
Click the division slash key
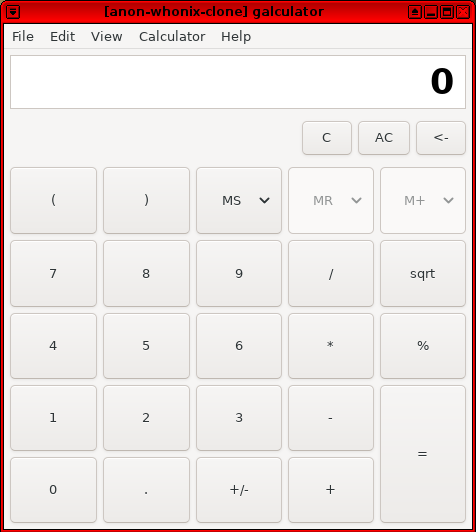tap(331, 273)
